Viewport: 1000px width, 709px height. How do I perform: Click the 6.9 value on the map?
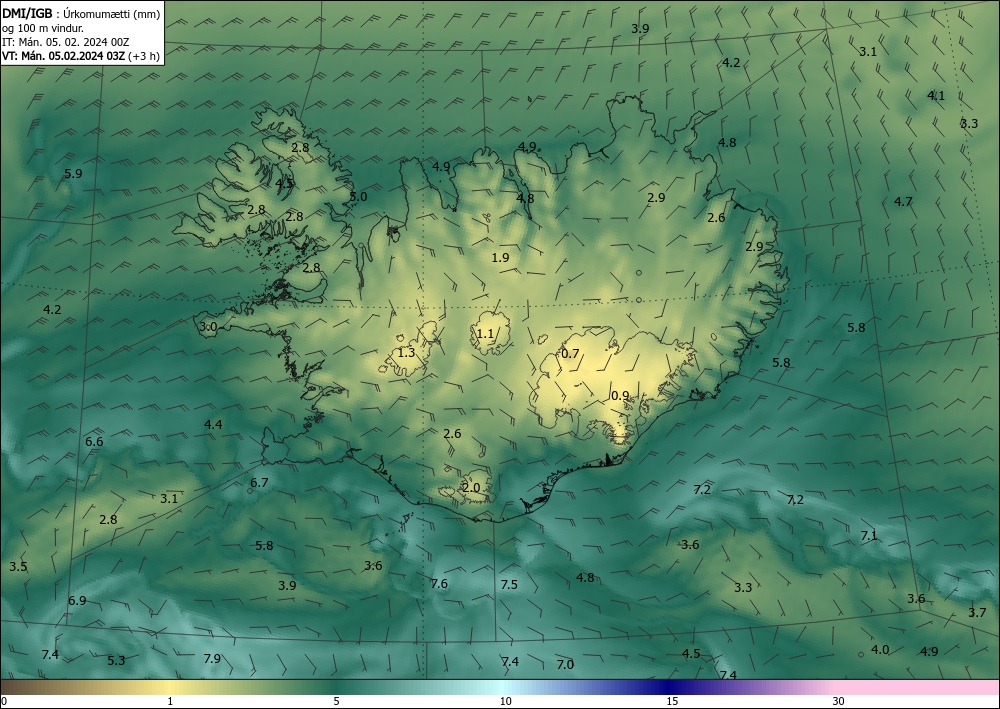77,601
